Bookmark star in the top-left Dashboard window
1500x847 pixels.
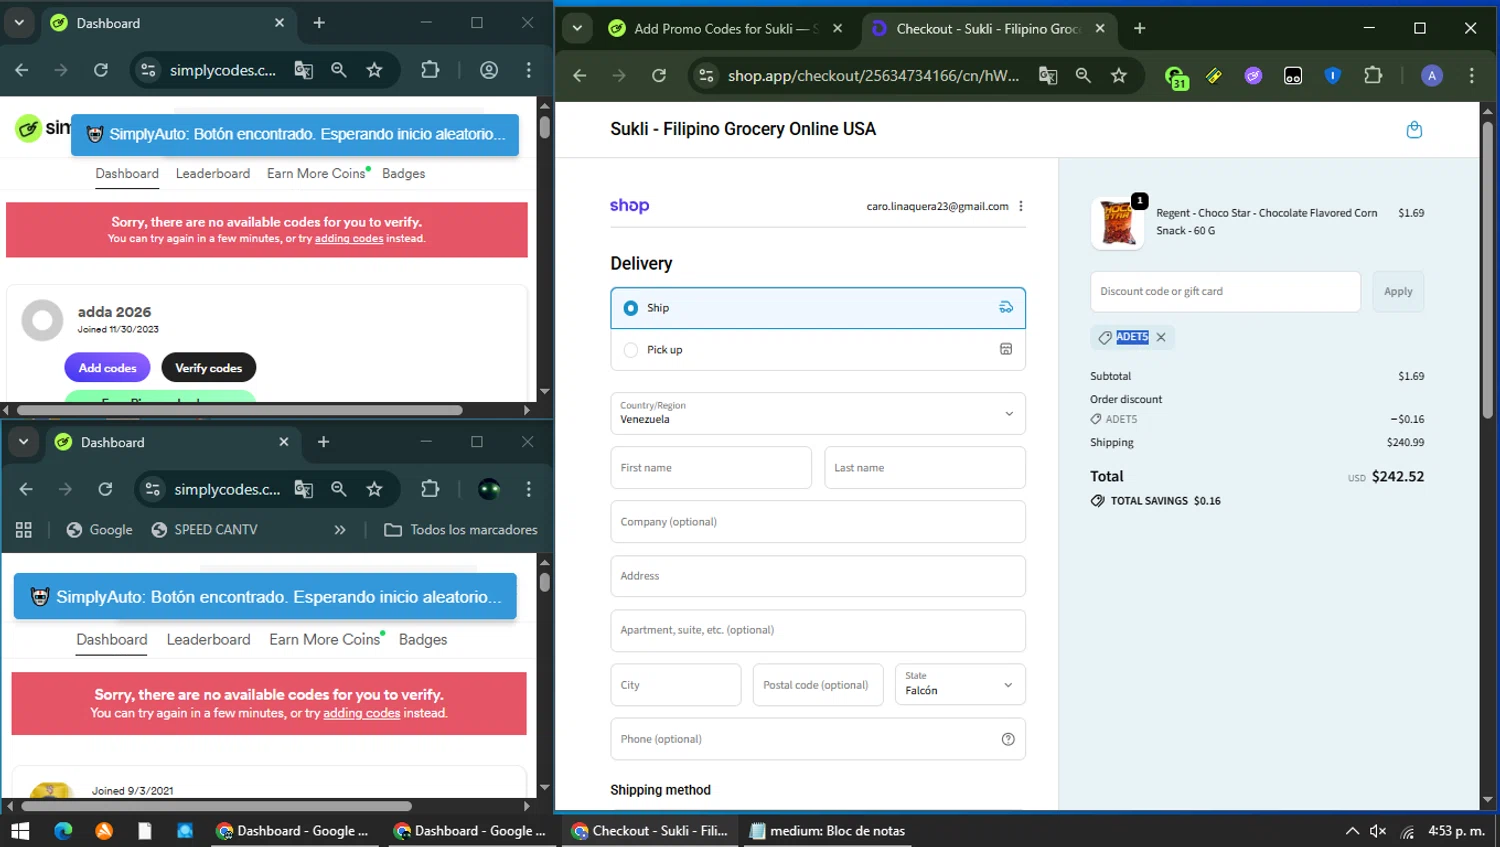[375, 70]
